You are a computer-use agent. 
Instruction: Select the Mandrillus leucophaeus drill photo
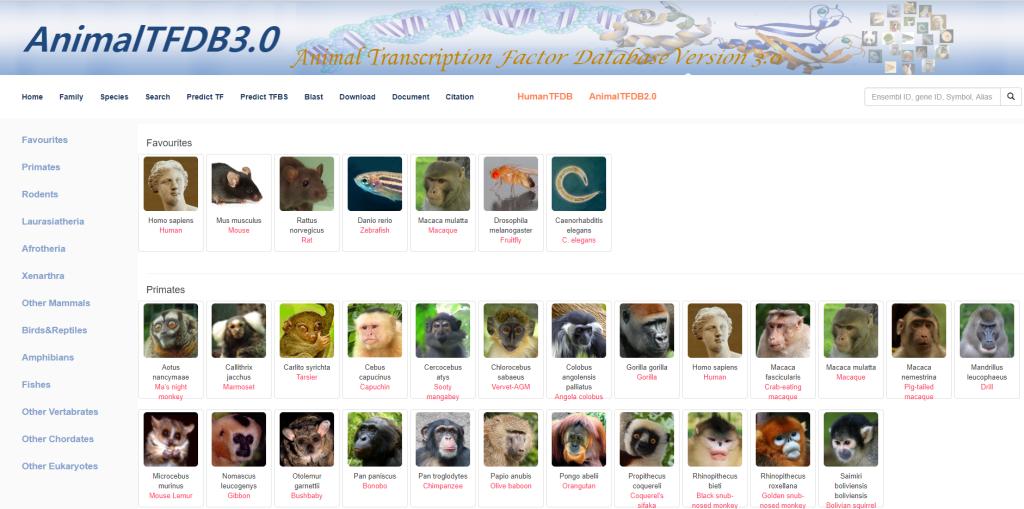[987, 331]
